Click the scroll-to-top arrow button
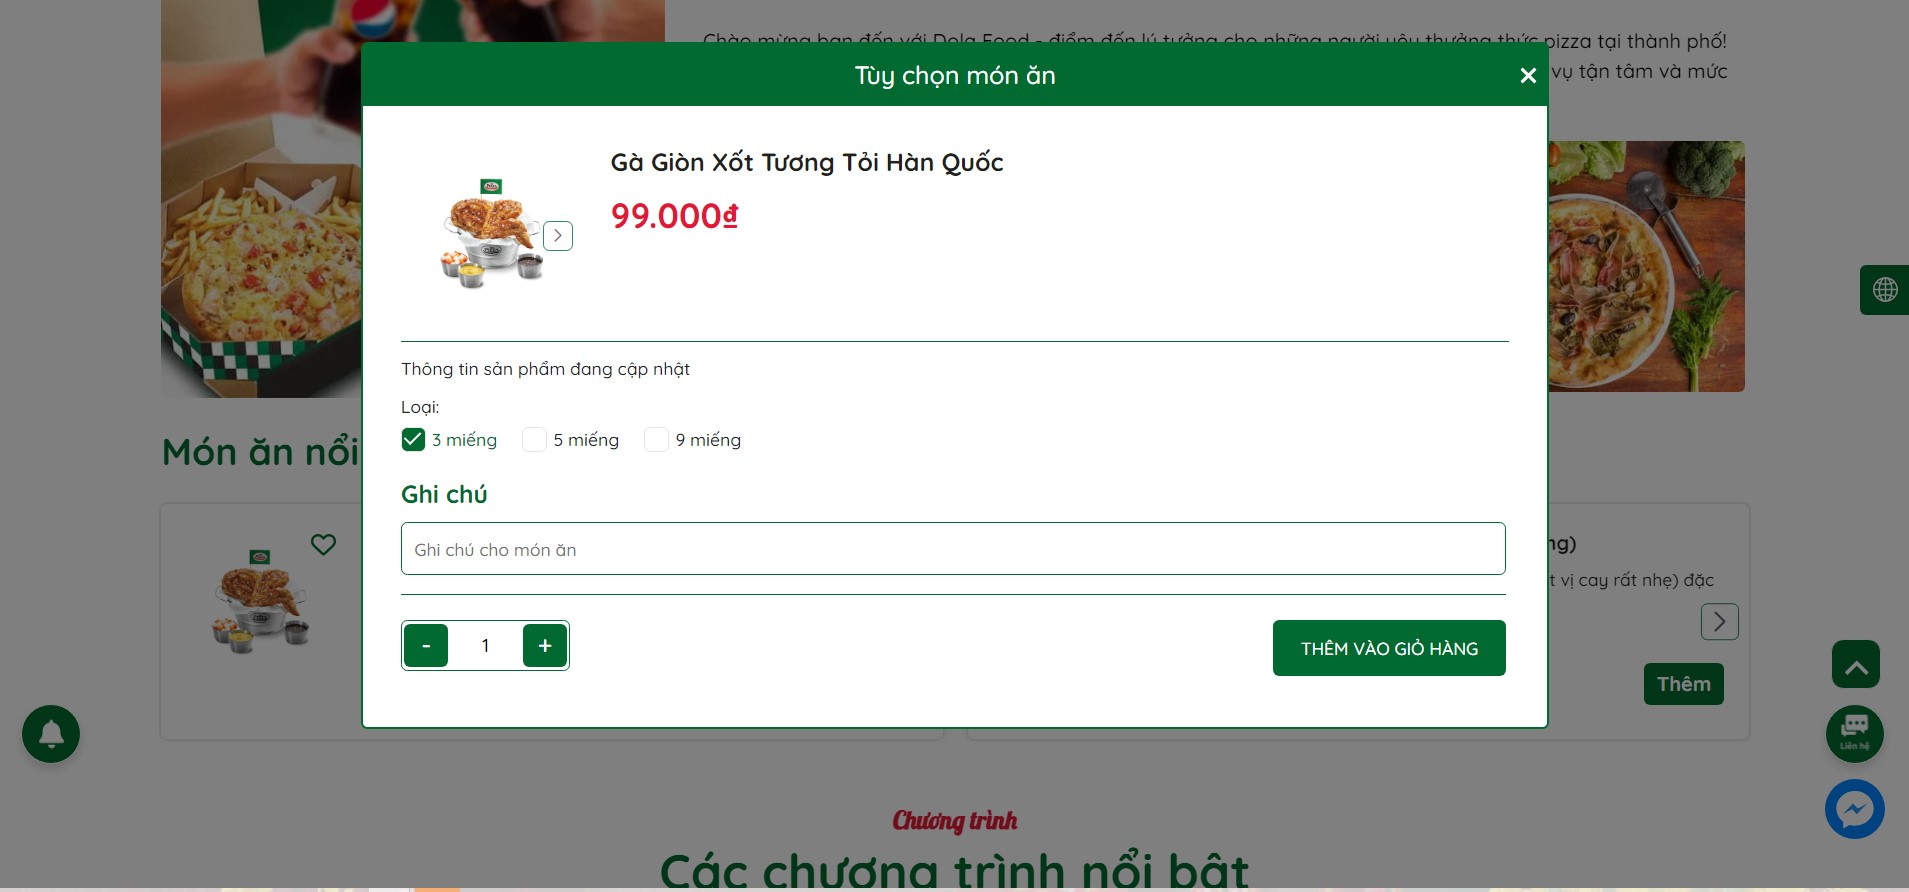 (1855, 664)
